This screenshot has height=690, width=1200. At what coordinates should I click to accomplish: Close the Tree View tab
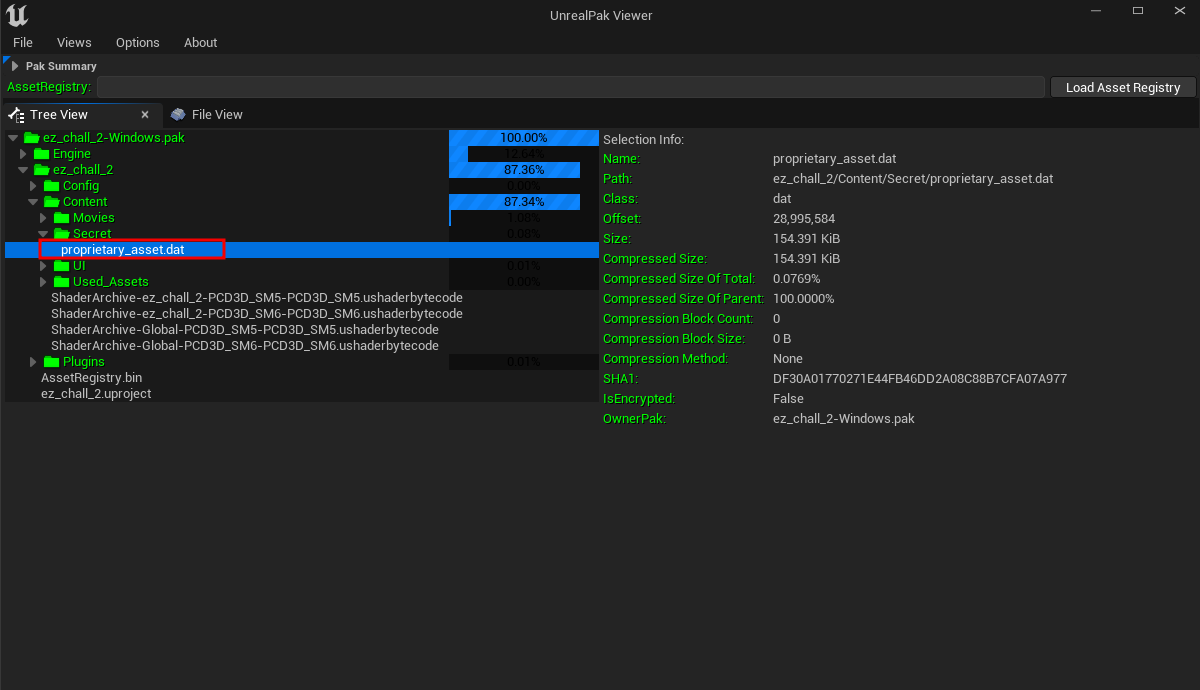point(144,115)
